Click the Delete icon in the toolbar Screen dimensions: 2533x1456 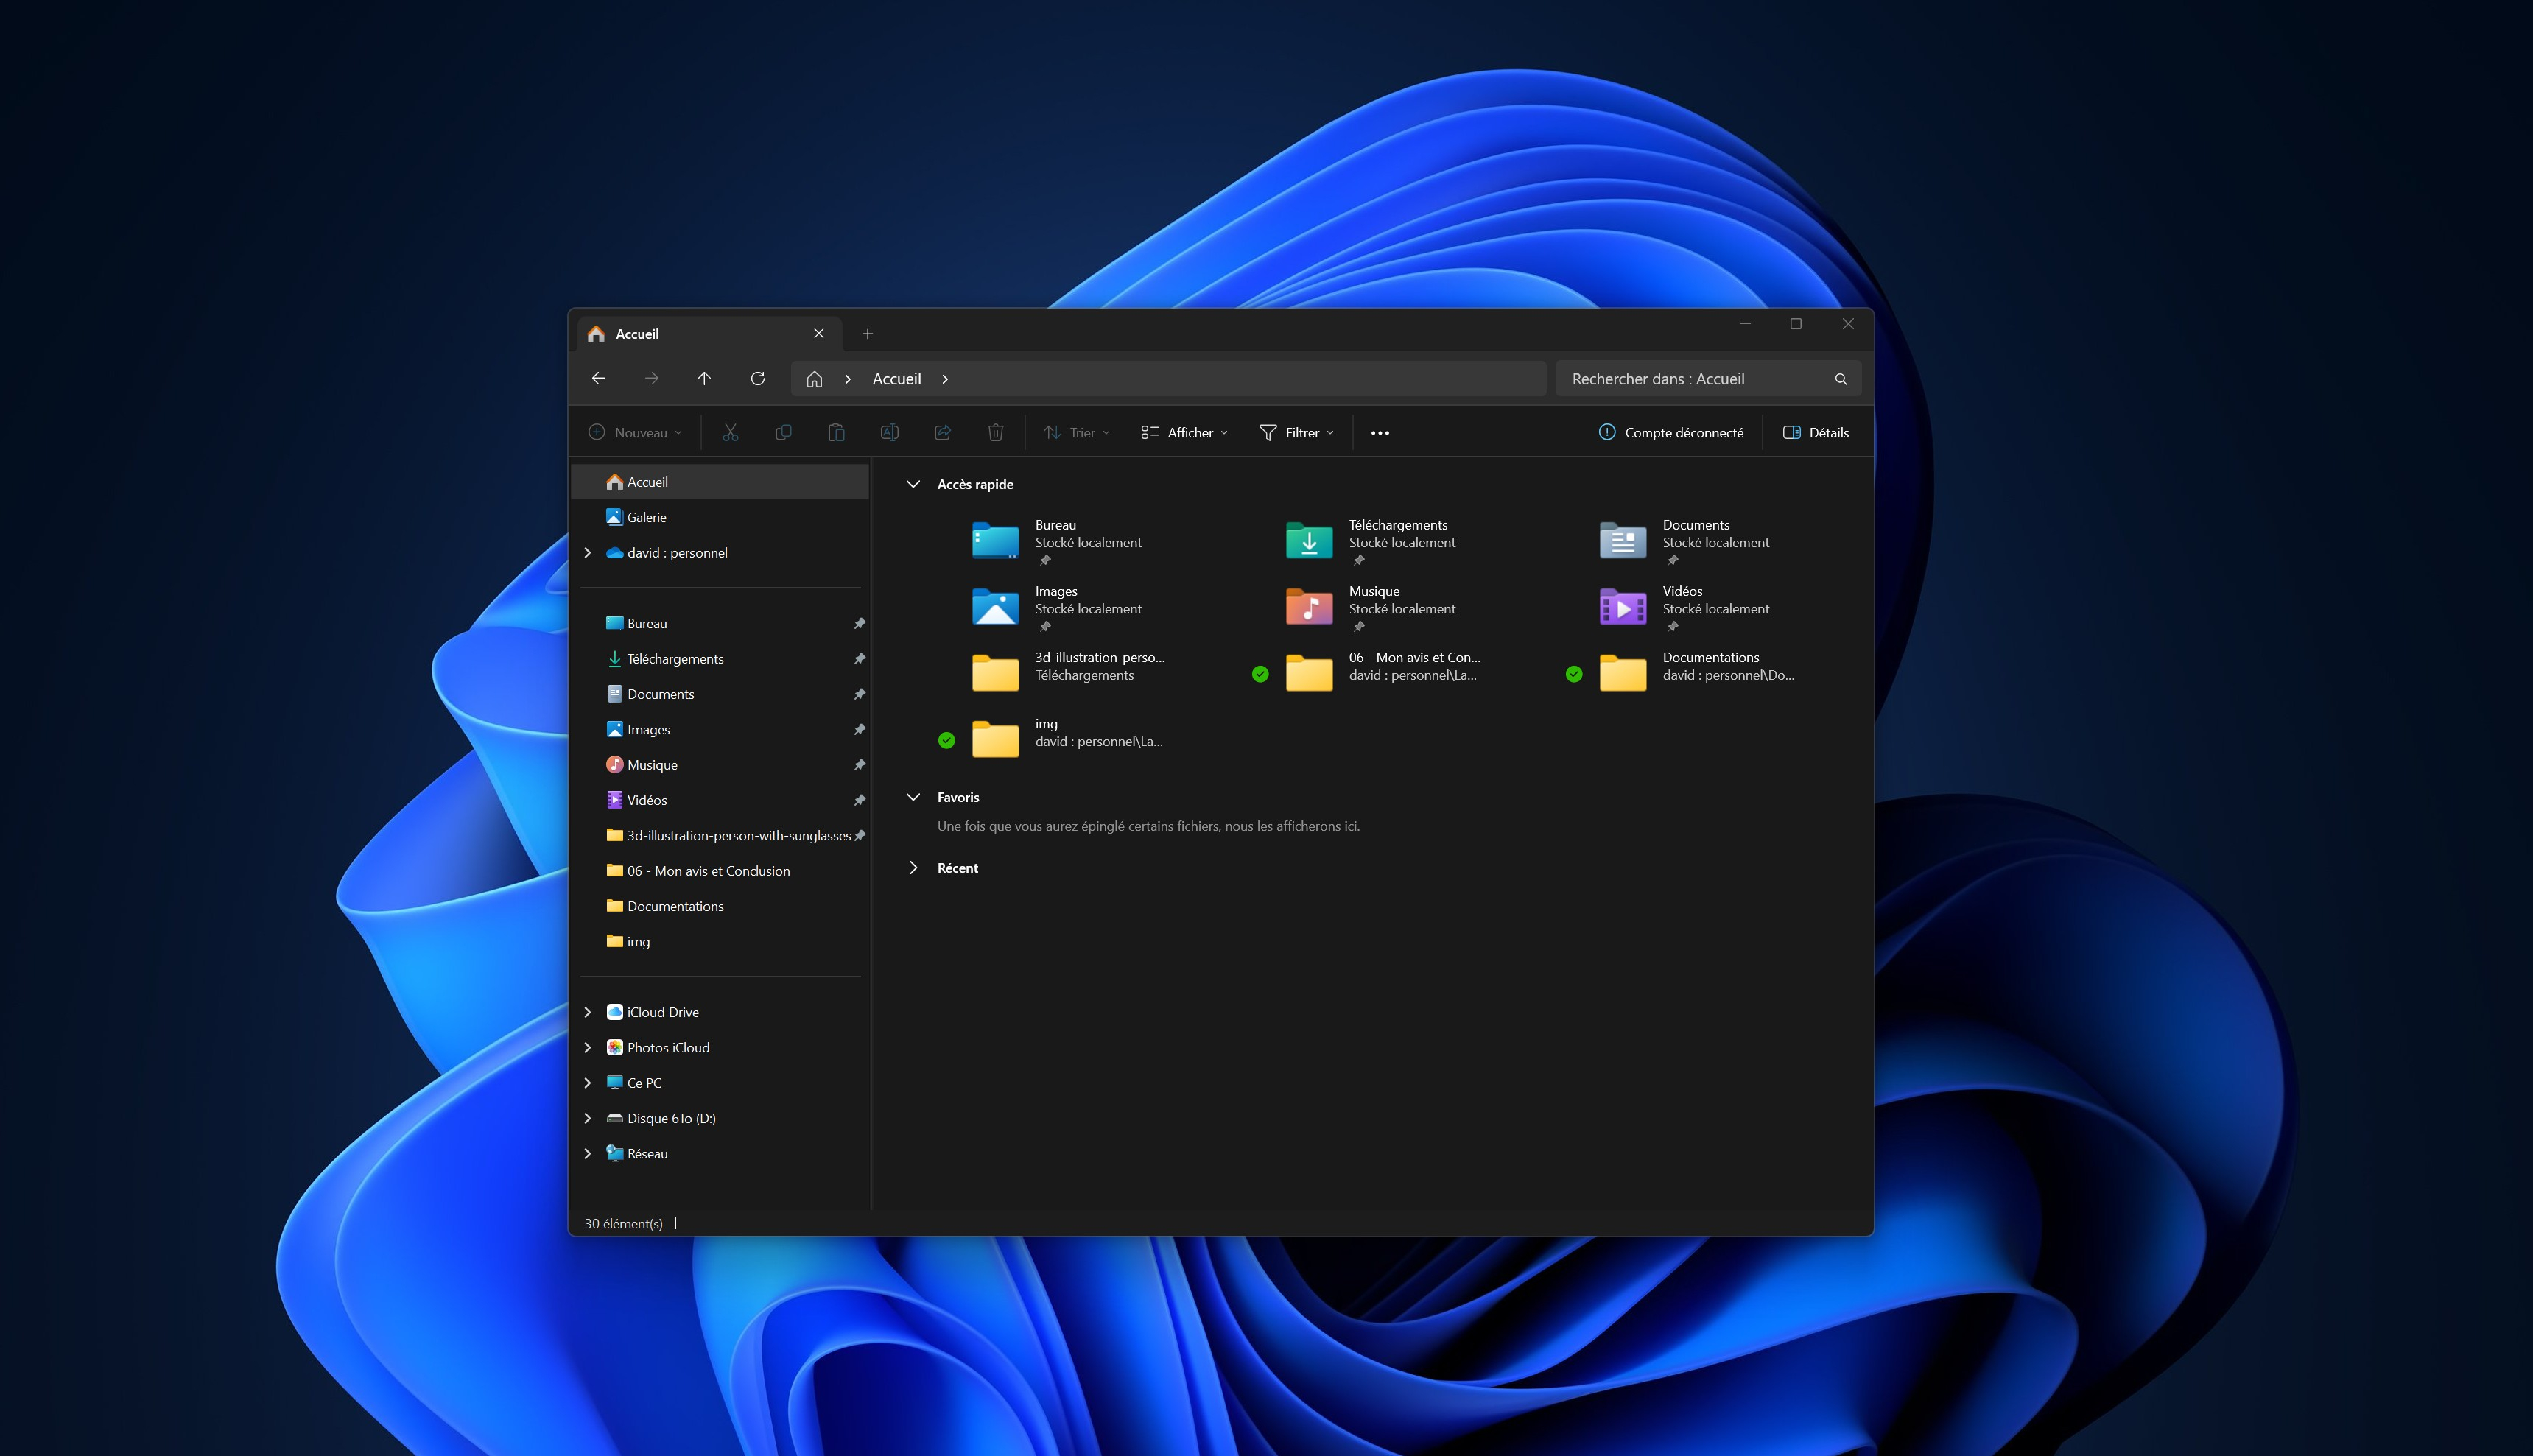(x=995, y=431)
